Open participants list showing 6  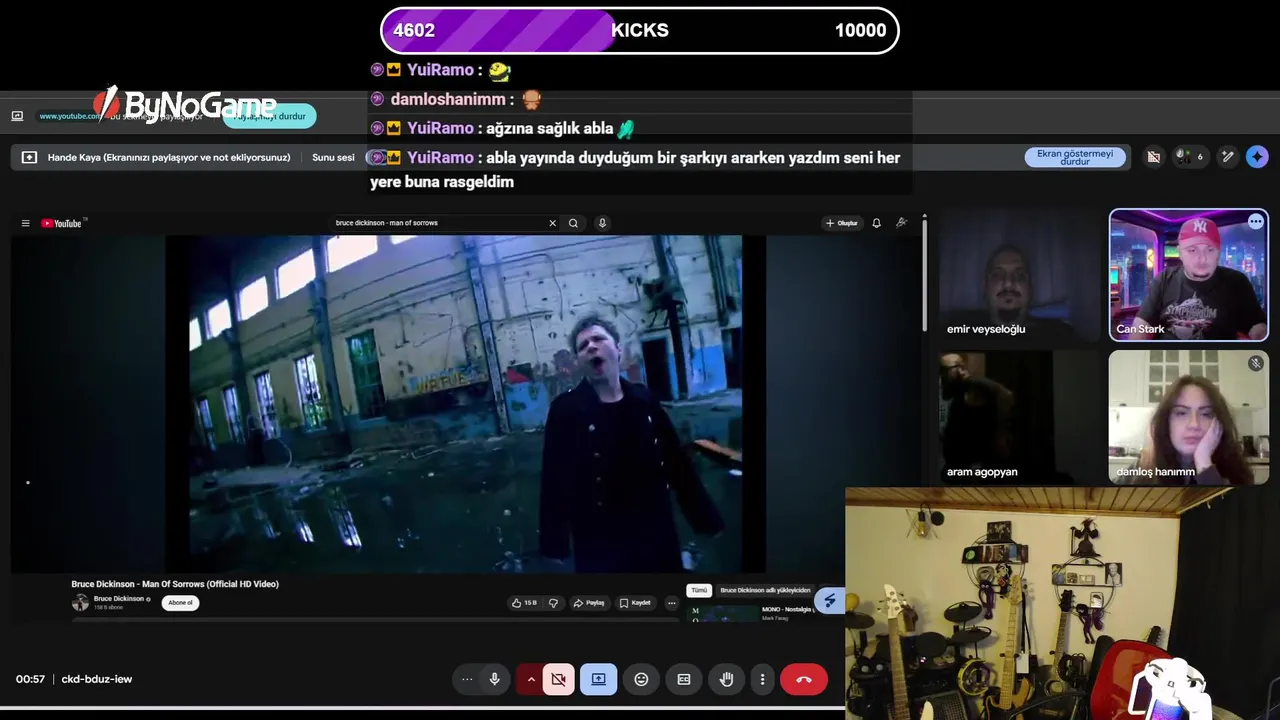[1191, 157]
